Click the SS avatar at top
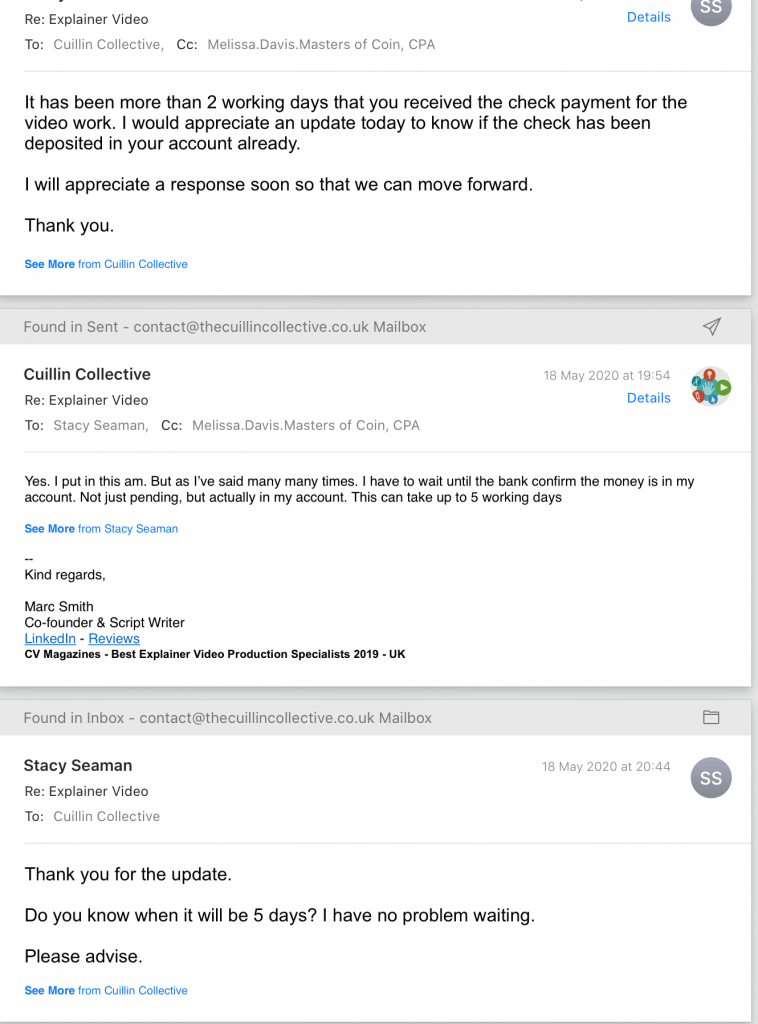Screen dimensions: 758x1024 pyautogui.click(x=711, y=8)
